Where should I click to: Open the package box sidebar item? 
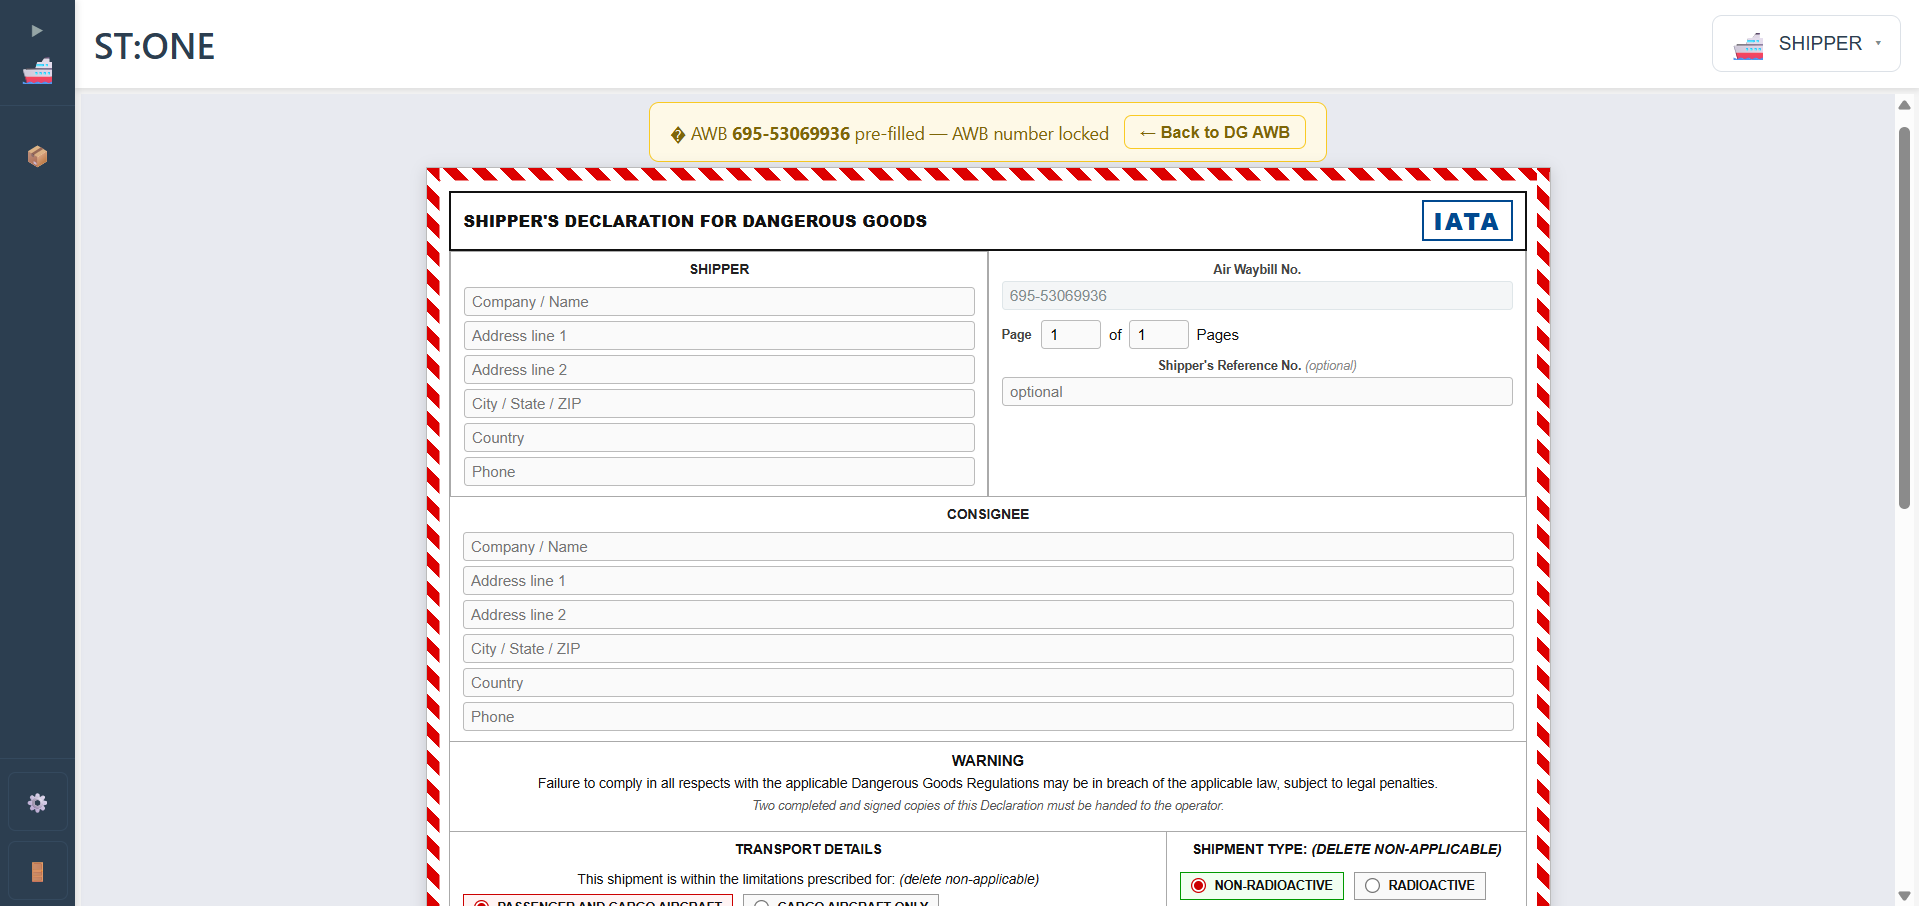[x=37, y=156]
